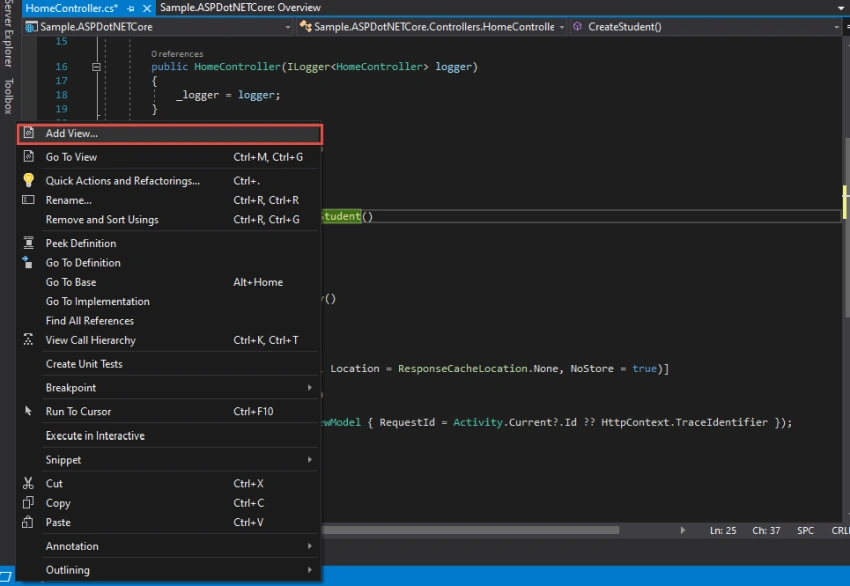Open View Call Hierarchy
The height and width of the screenshot is (586, 850).
[170, 340]
